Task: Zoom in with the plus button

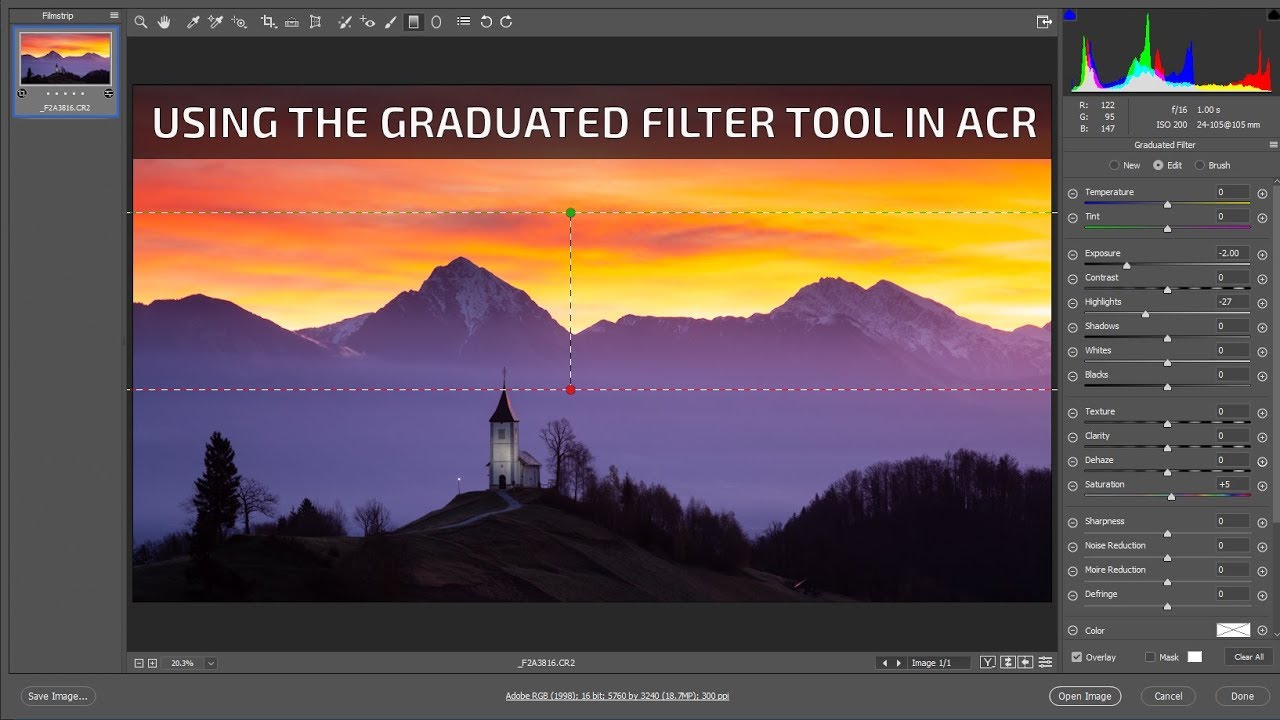Action: click(152, 663)
